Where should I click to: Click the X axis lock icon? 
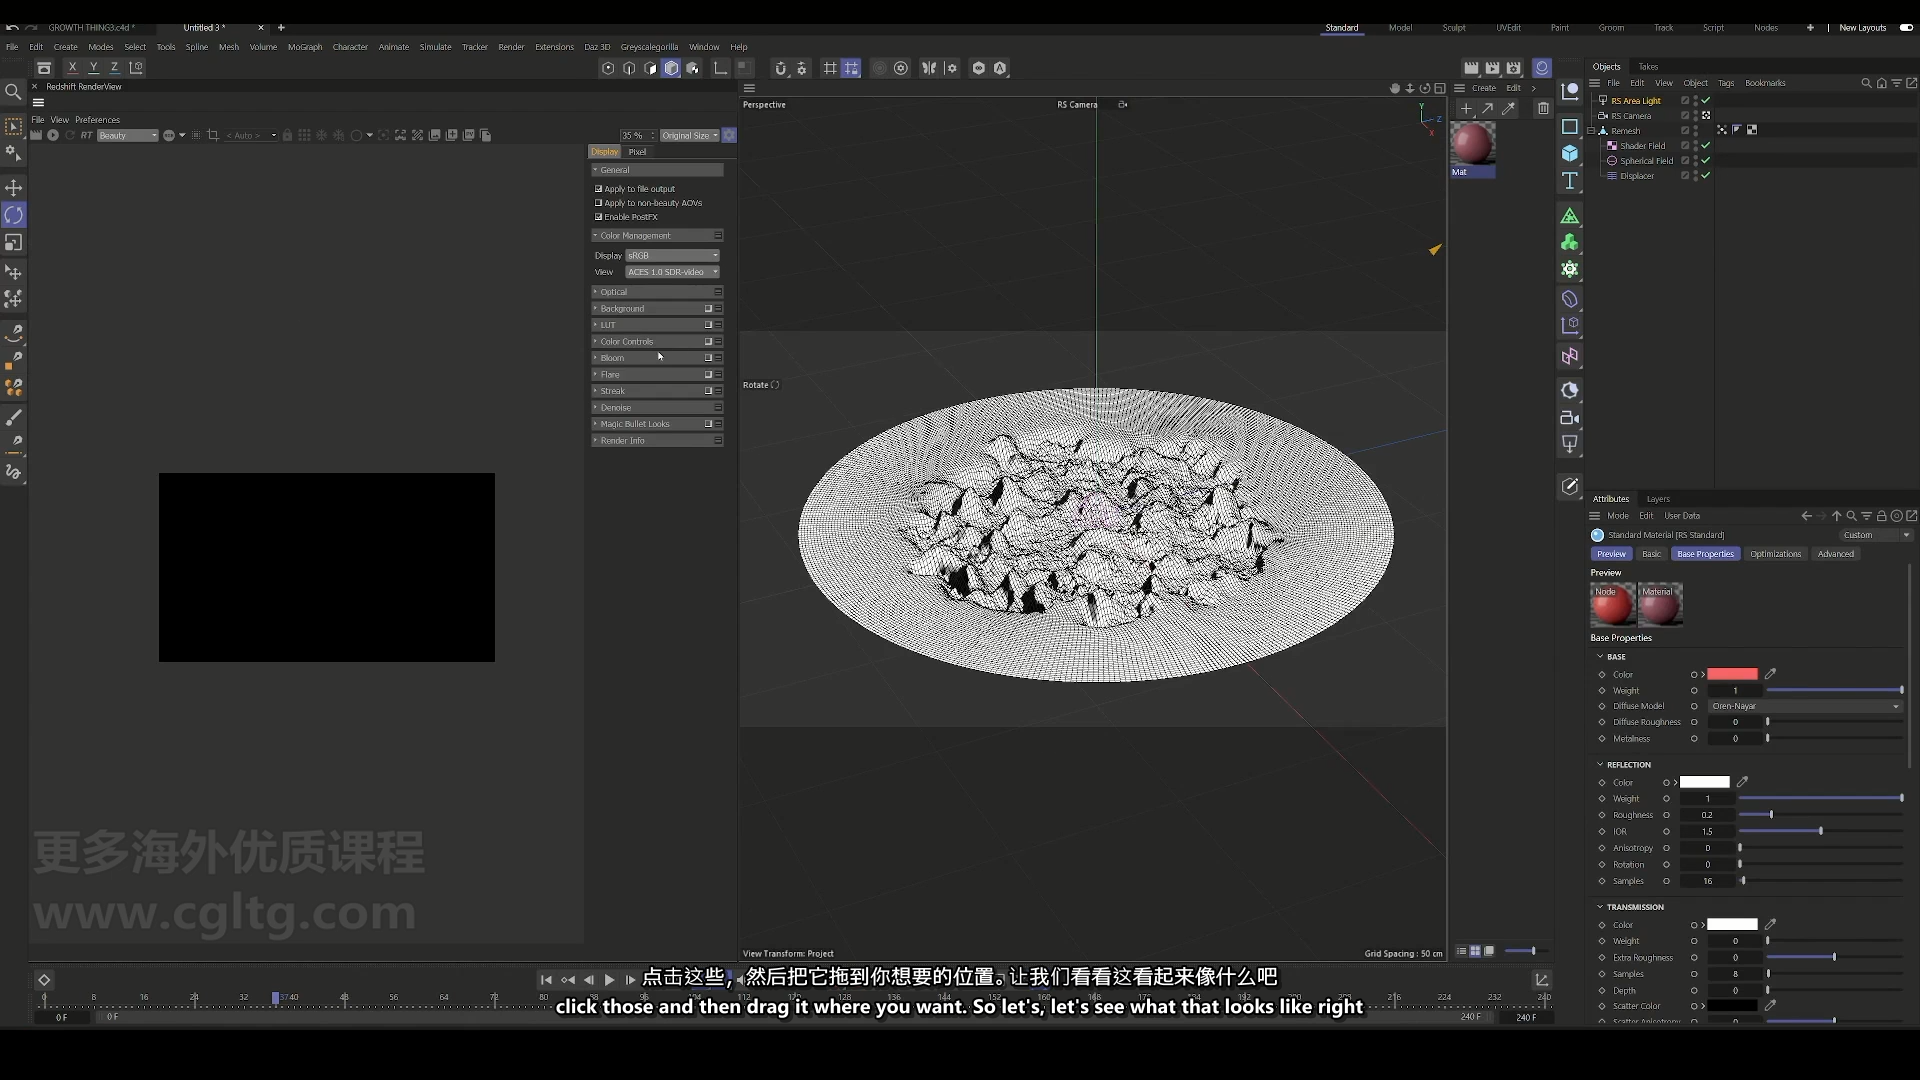(72, 67)
